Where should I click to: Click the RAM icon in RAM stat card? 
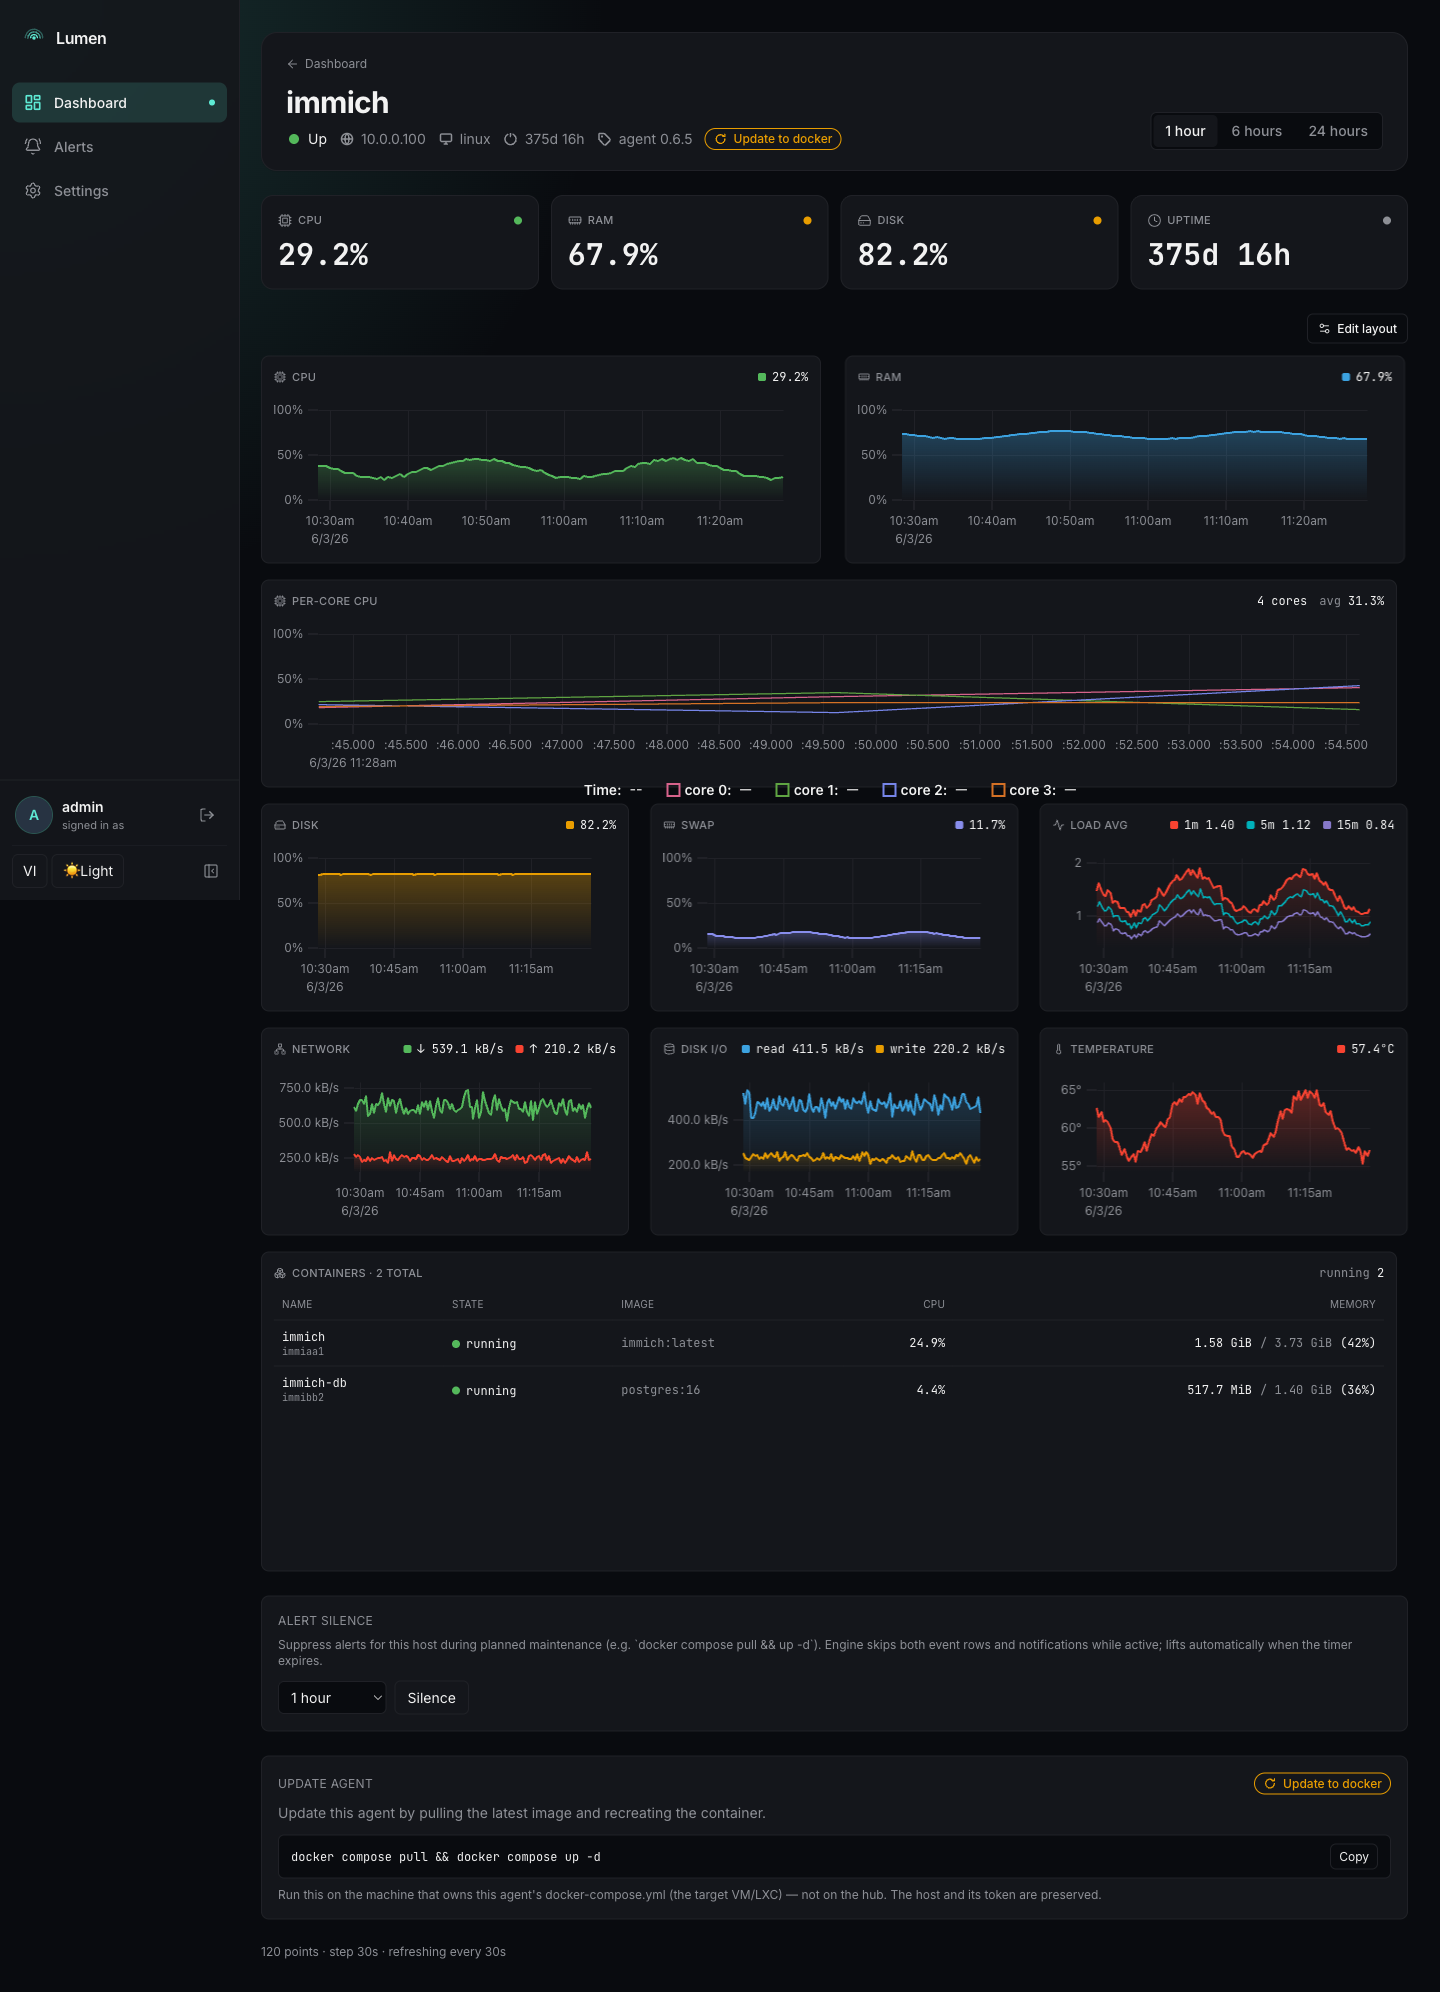pos(575,220)
